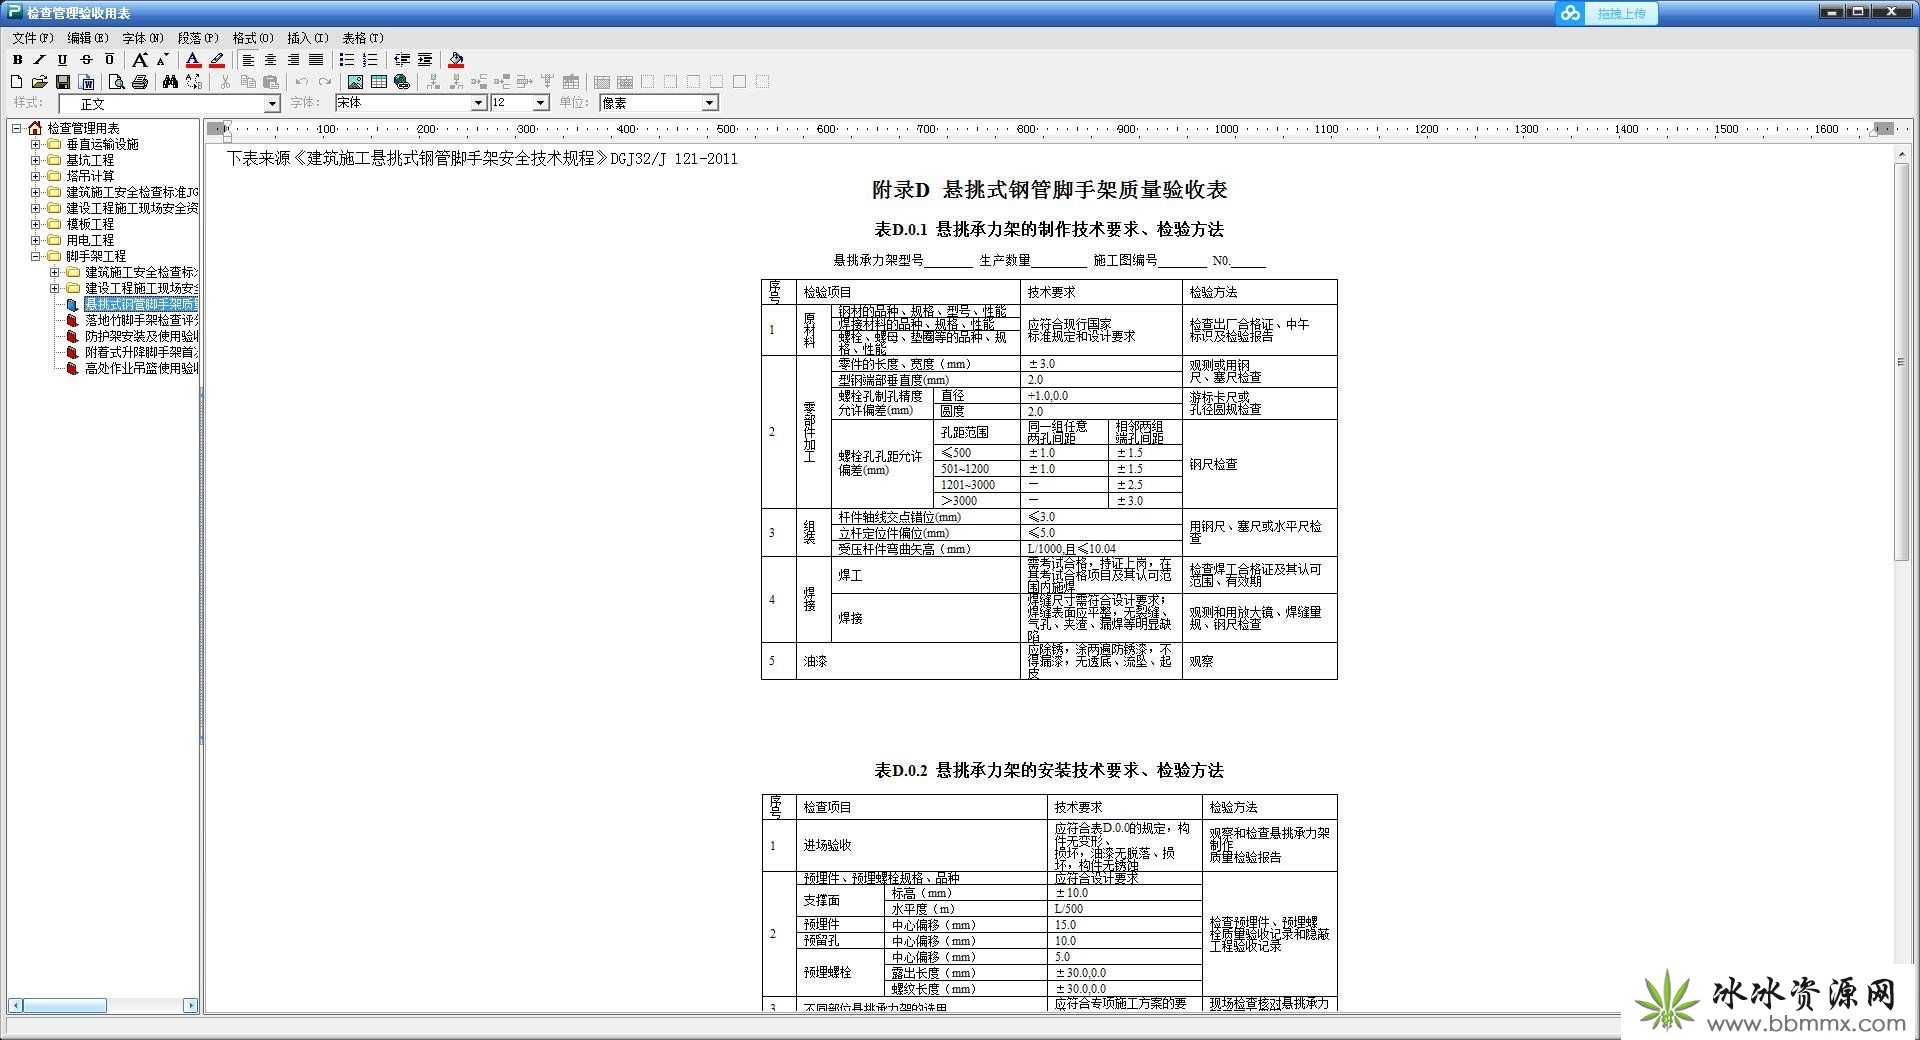The image size is (1920, 1040).
Task: Toggle overline formatting
Action: pyautogui.click(x=109, y=60)
